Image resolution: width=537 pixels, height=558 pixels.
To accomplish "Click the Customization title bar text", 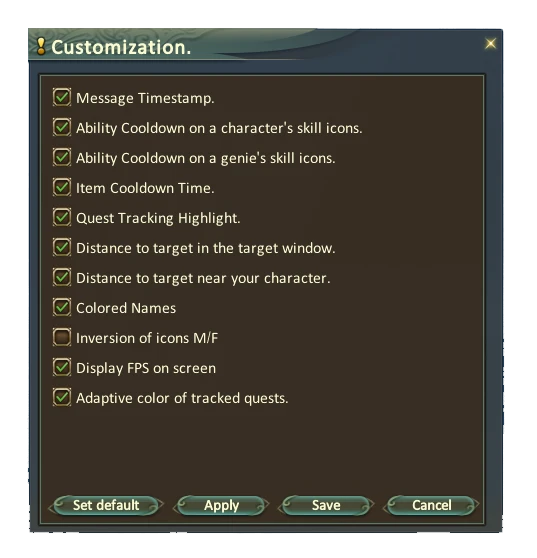I will (x=121, y=47).
